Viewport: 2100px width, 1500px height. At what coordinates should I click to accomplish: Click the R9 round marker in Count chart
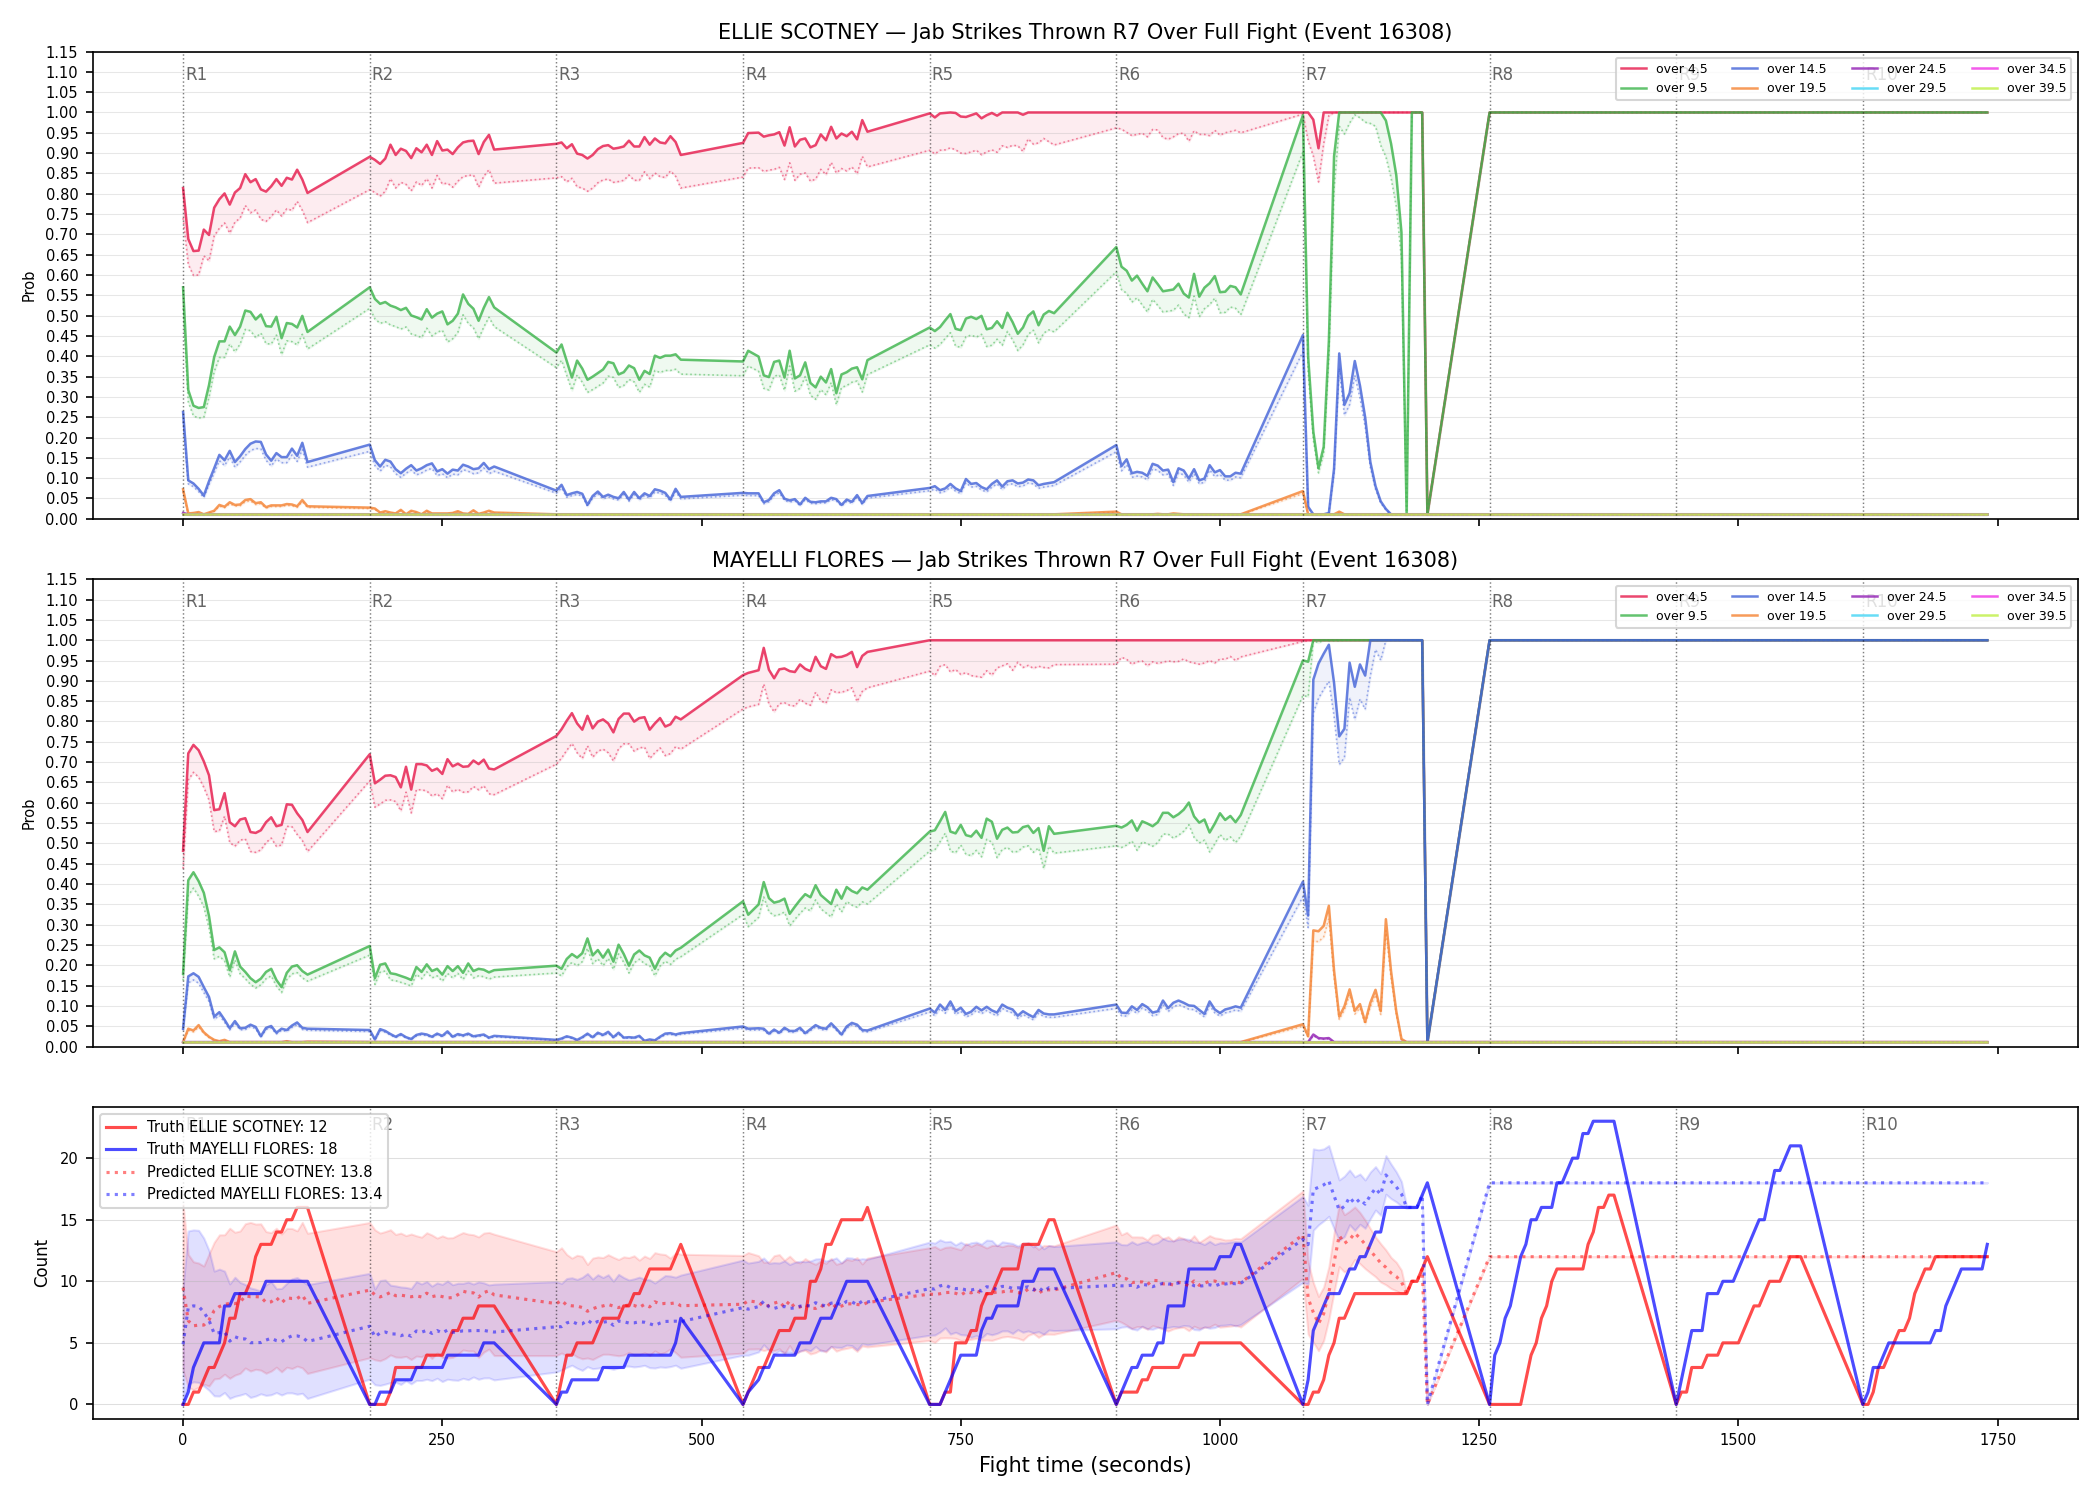[1689, 1124]
